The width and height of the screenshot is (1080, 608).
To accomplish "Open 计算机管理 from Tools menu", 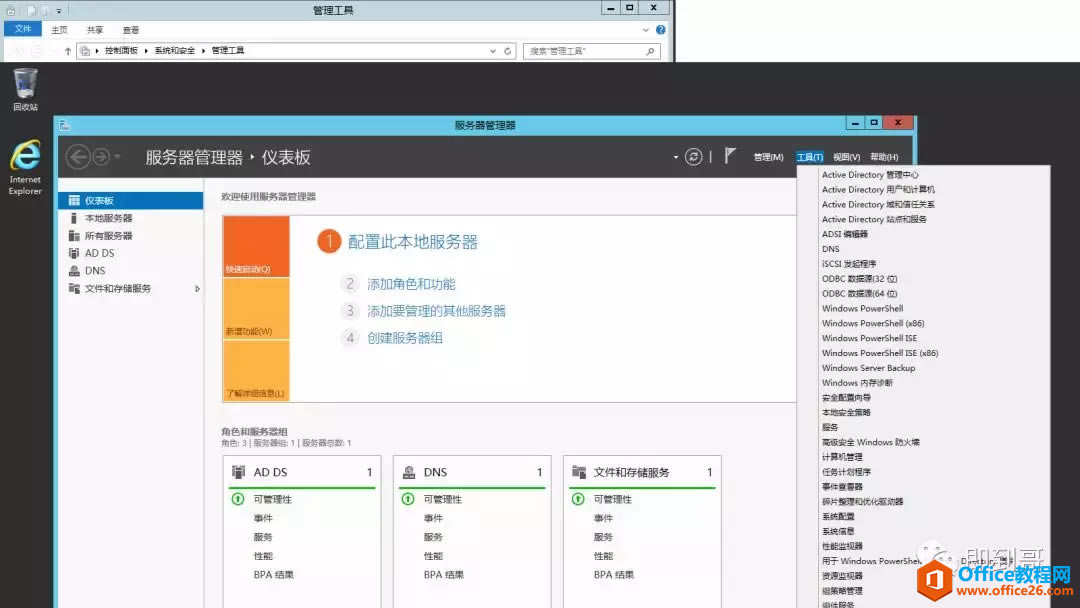I will [x=842, y=457].
